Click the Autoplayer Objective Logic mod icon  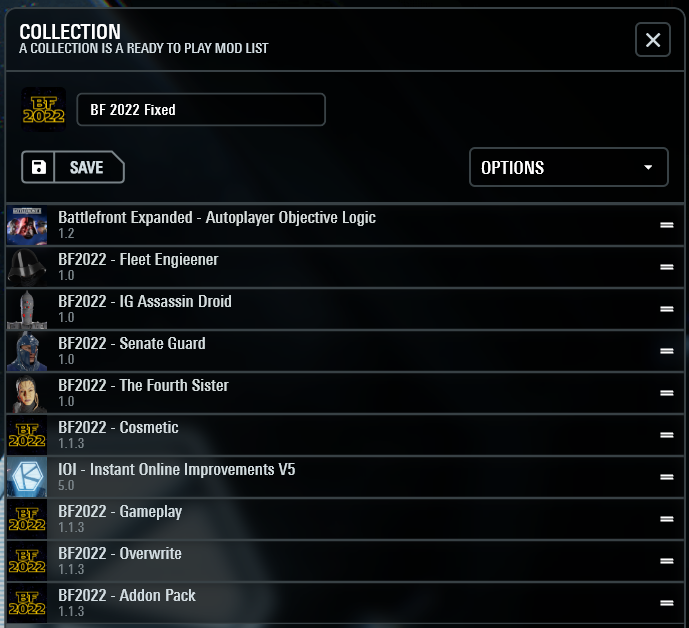(x=27, y=225)
